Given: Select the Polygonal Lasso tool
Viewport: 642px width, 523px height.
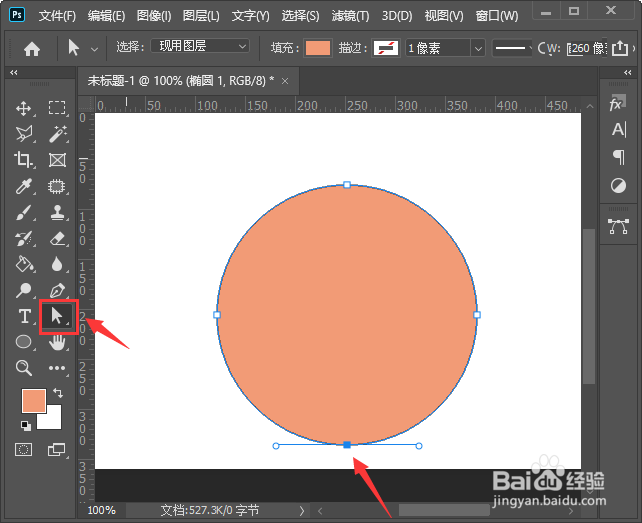Looking at the screenshot, I should pyautogui.click(x=23, y=134).
